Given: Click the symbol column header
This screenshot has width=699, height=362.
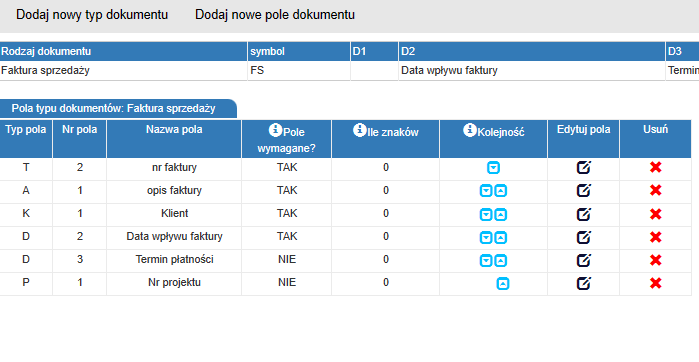Looking at the screenshot, I should click(299, 51).
